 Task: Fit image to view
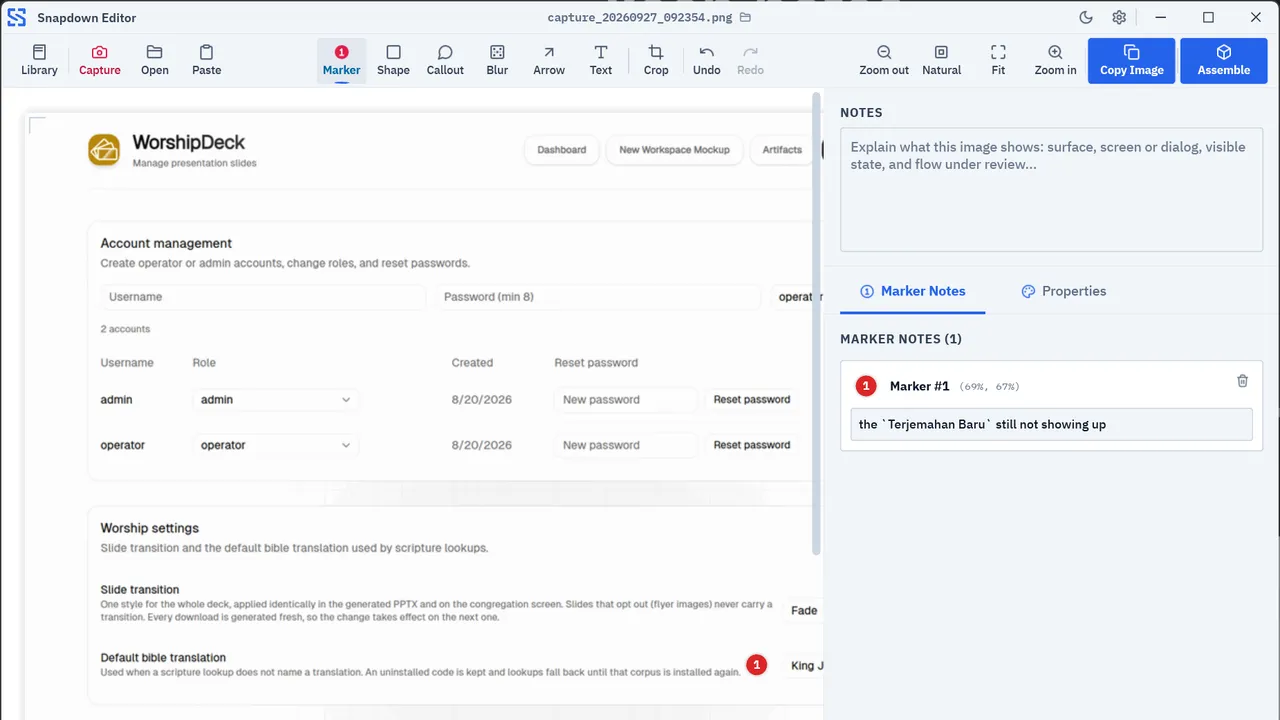pos(998,60)
